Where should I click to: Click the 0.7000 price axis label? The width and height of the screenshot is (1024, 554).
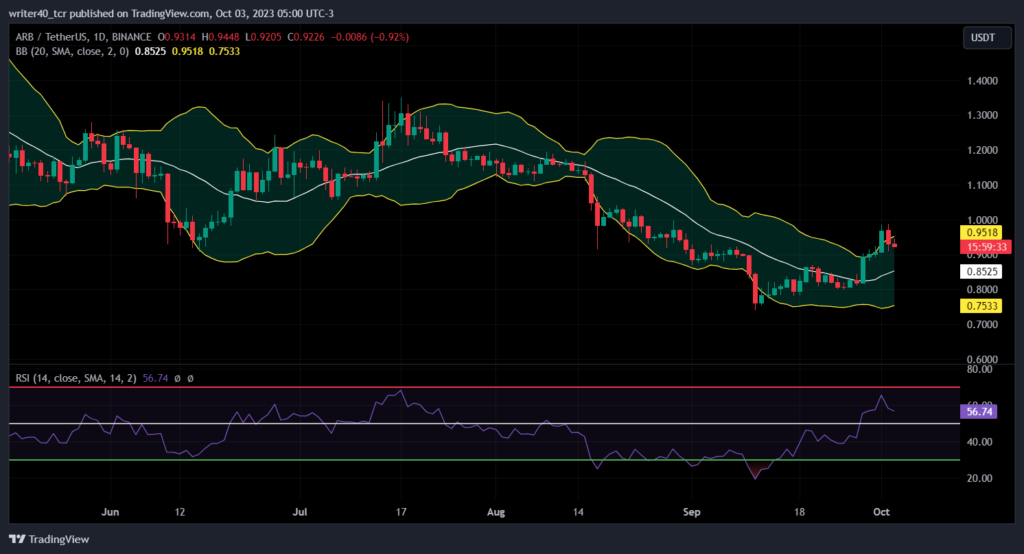tap(982, 324)
